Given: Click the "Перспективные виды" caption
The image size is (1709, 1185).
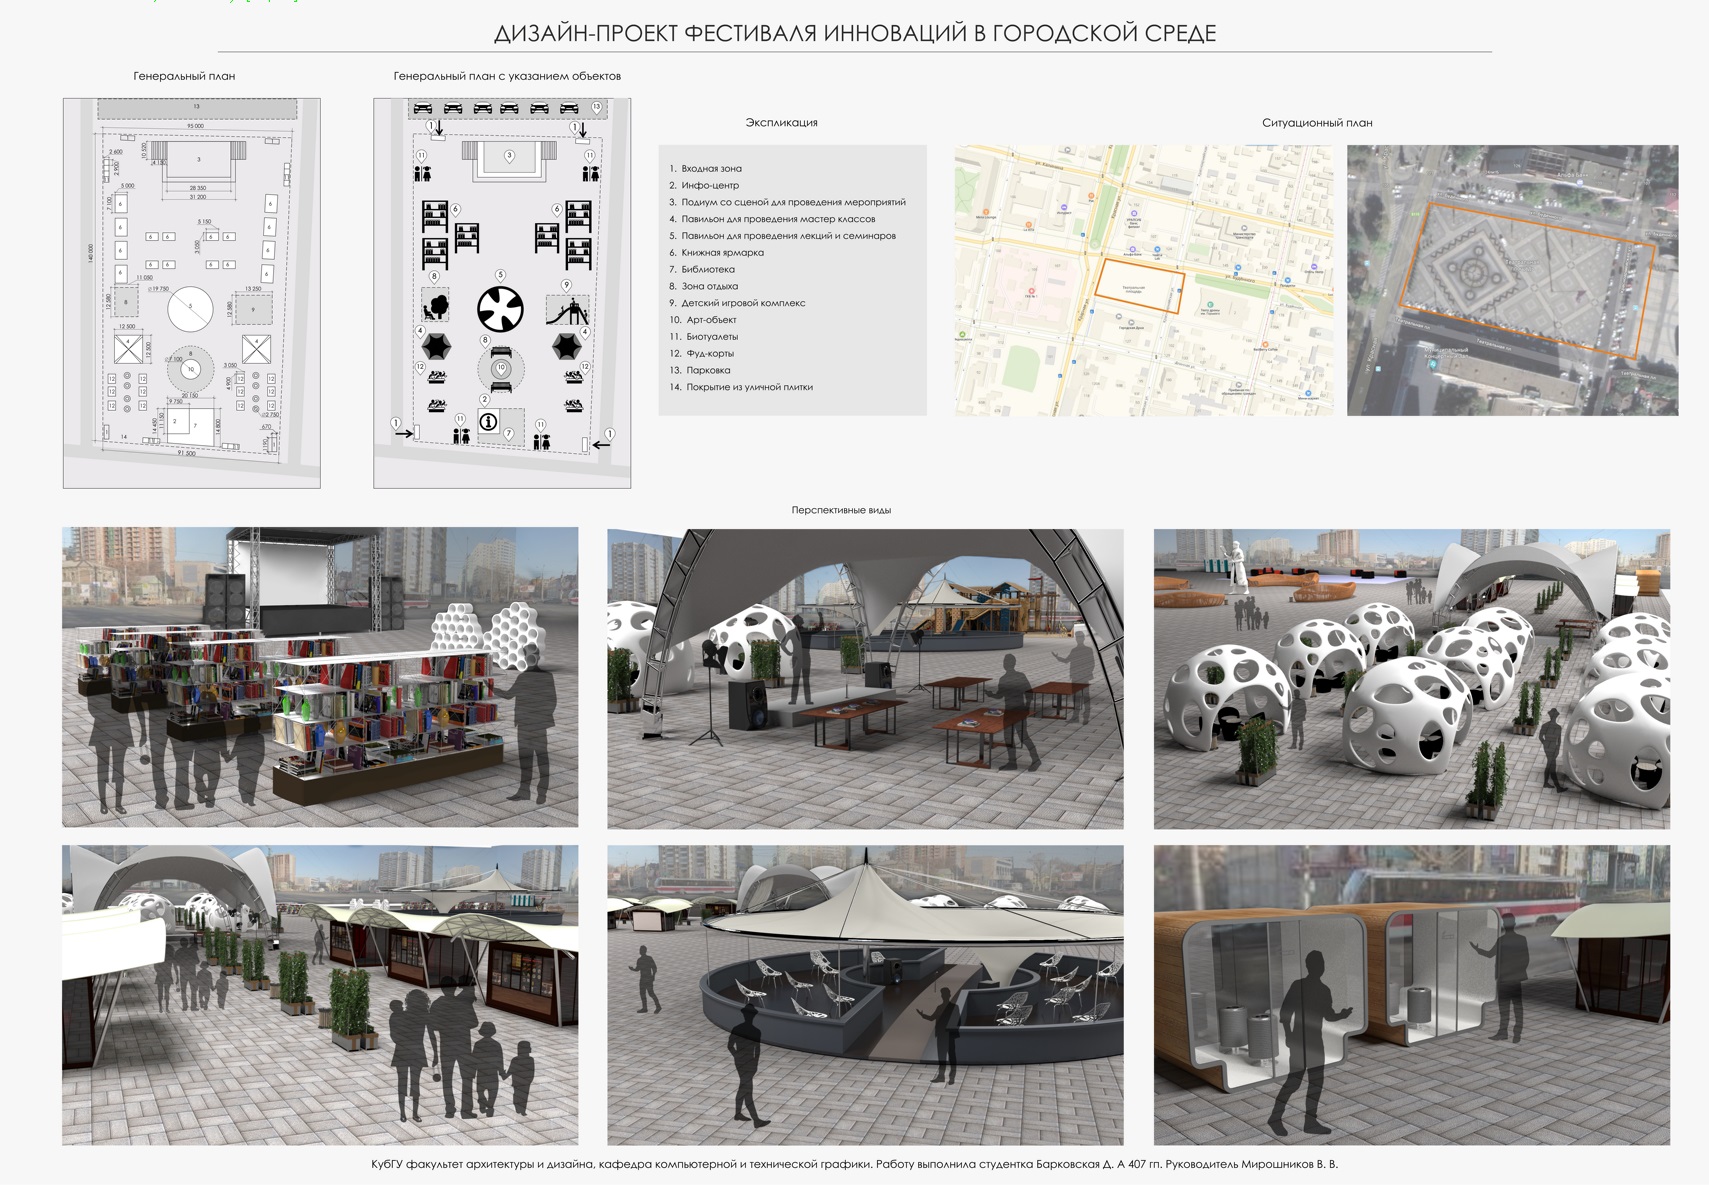Looking at the screenshot, I should [841, 510].
